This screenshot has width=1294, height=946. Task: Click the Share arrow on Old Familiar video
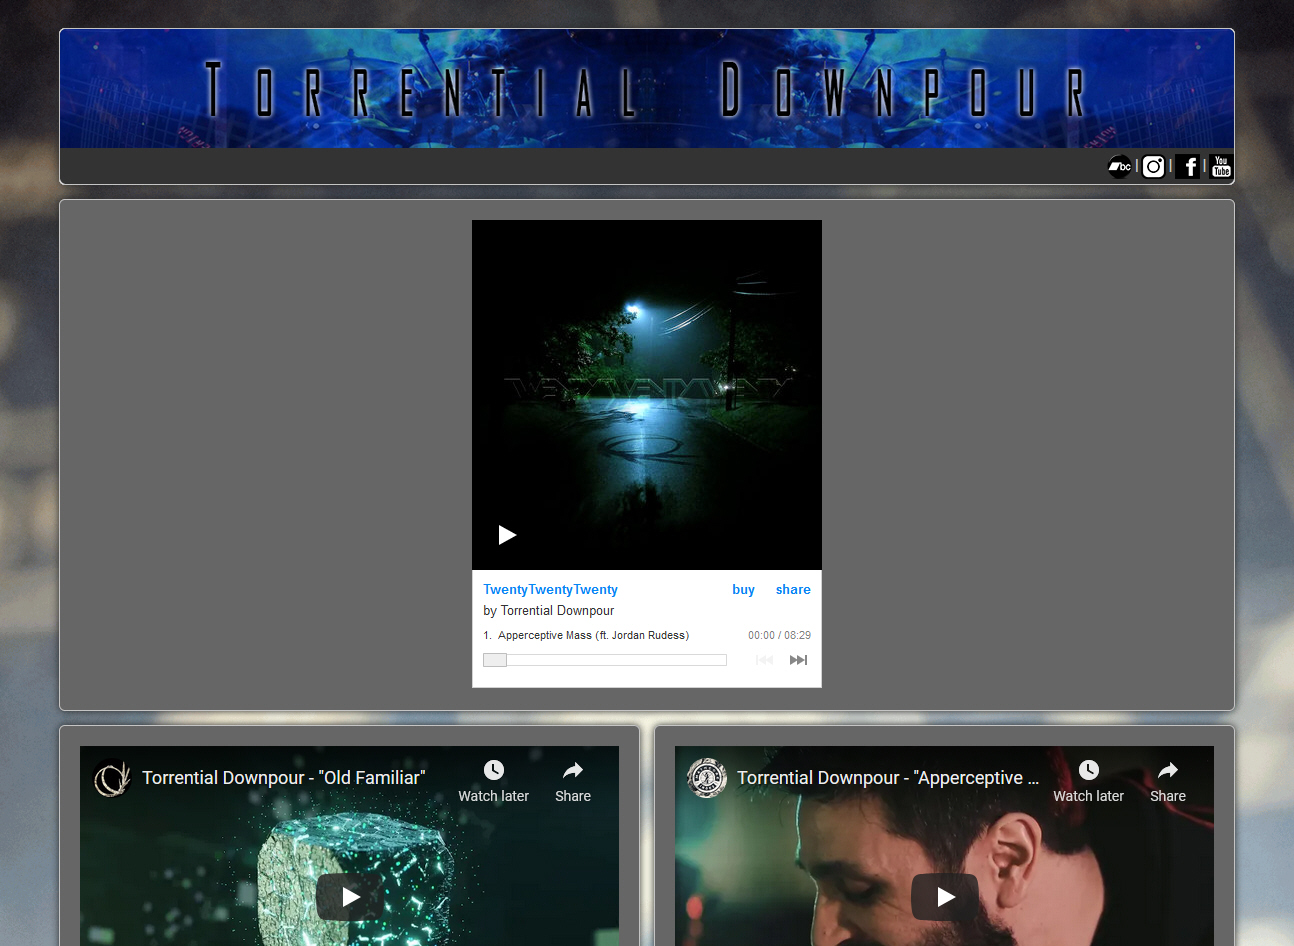(573, 771)
